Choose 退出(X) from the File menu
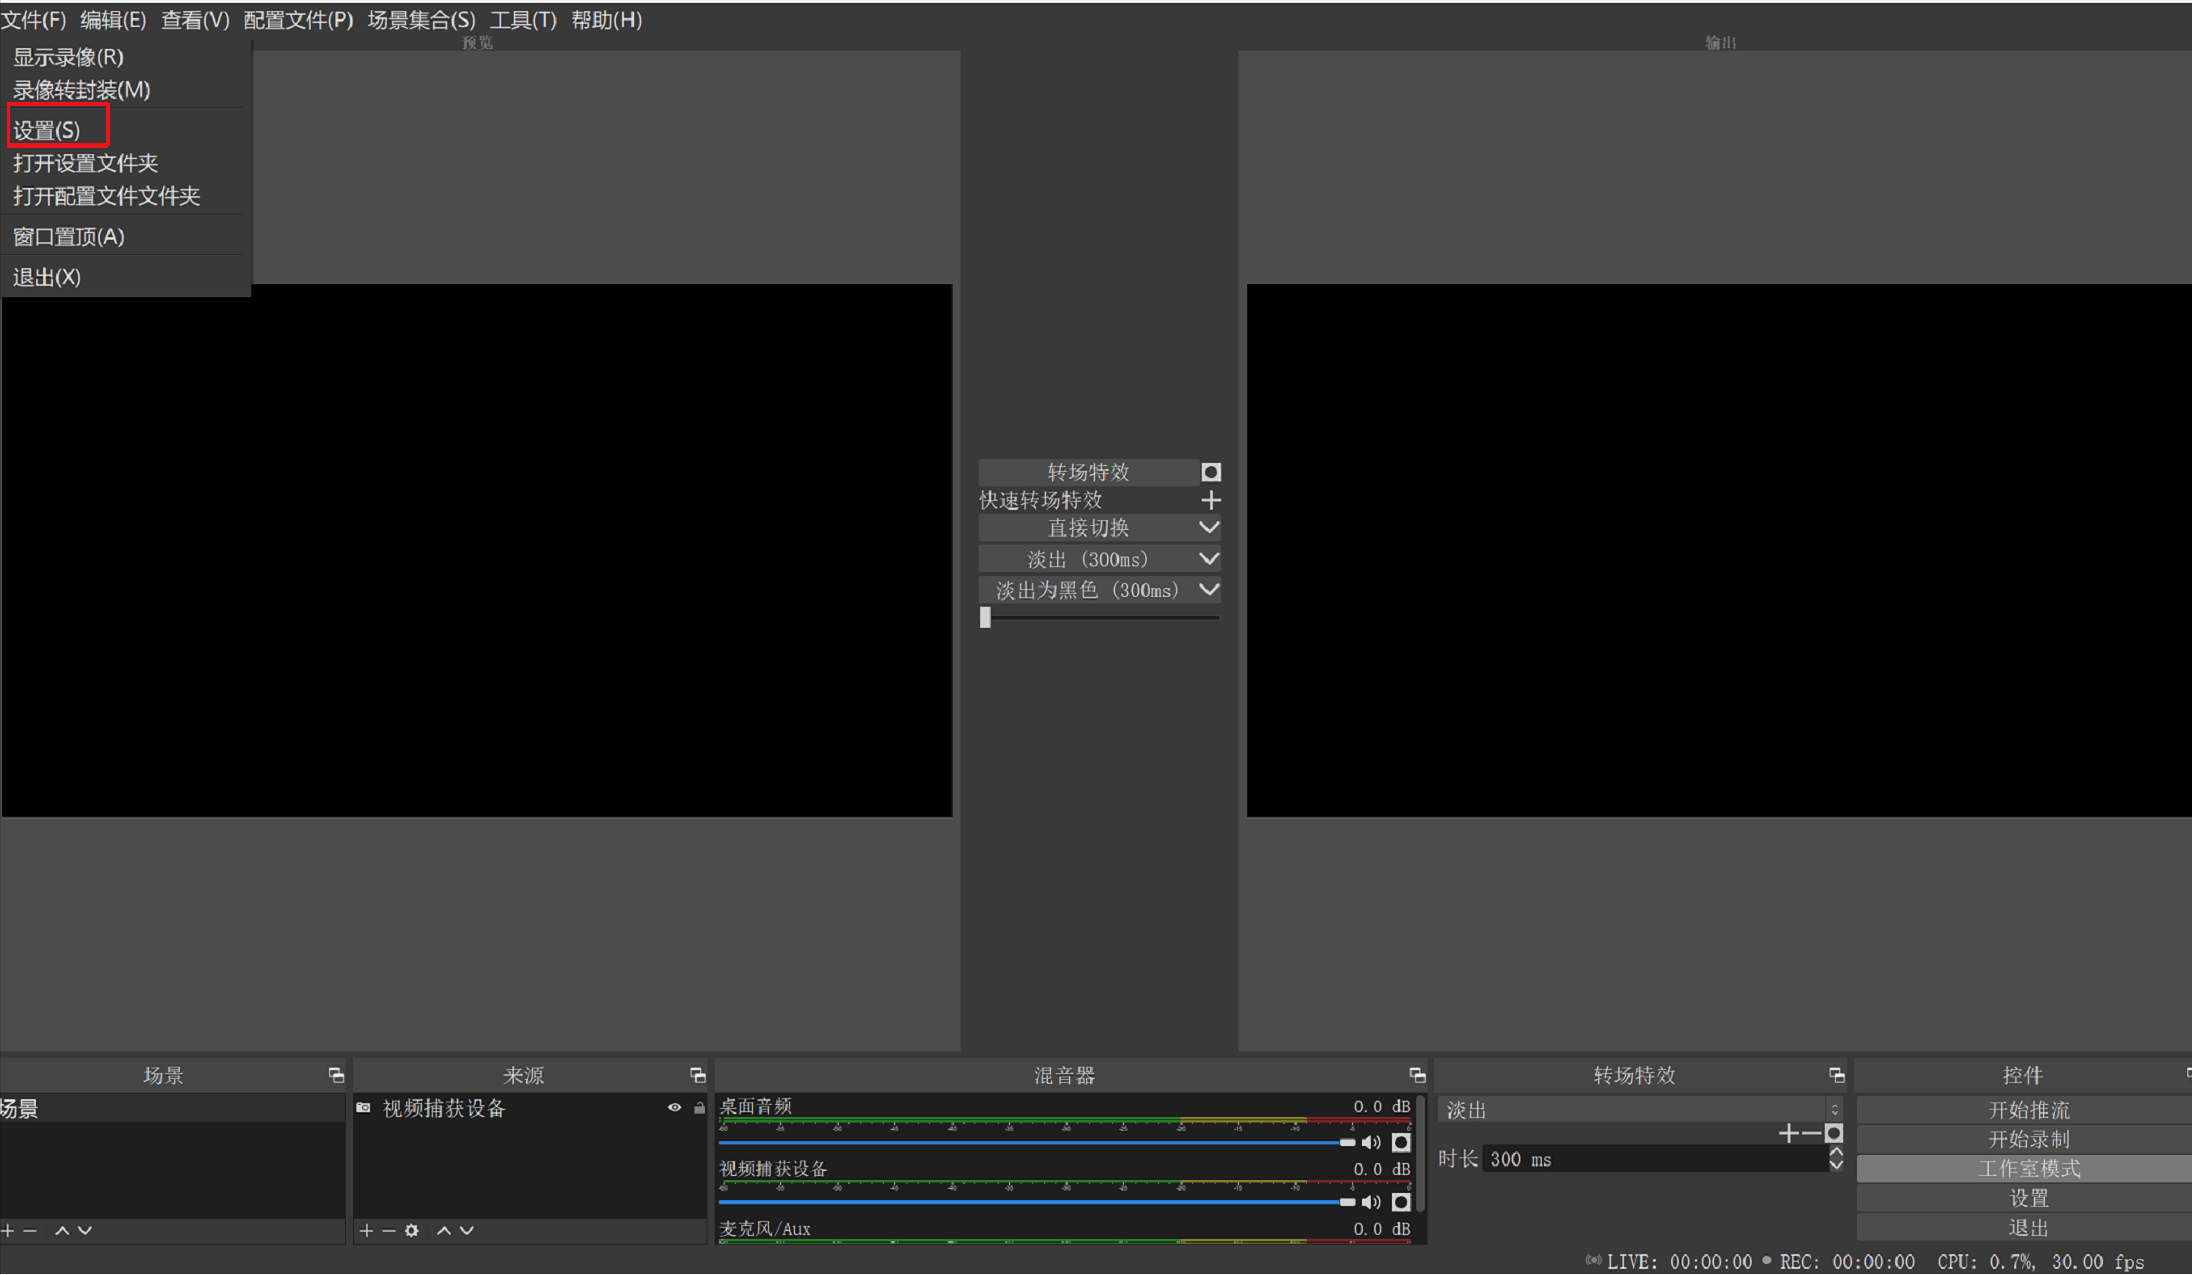This screenshot has height=1275, width=2192. tap(46, 277)
